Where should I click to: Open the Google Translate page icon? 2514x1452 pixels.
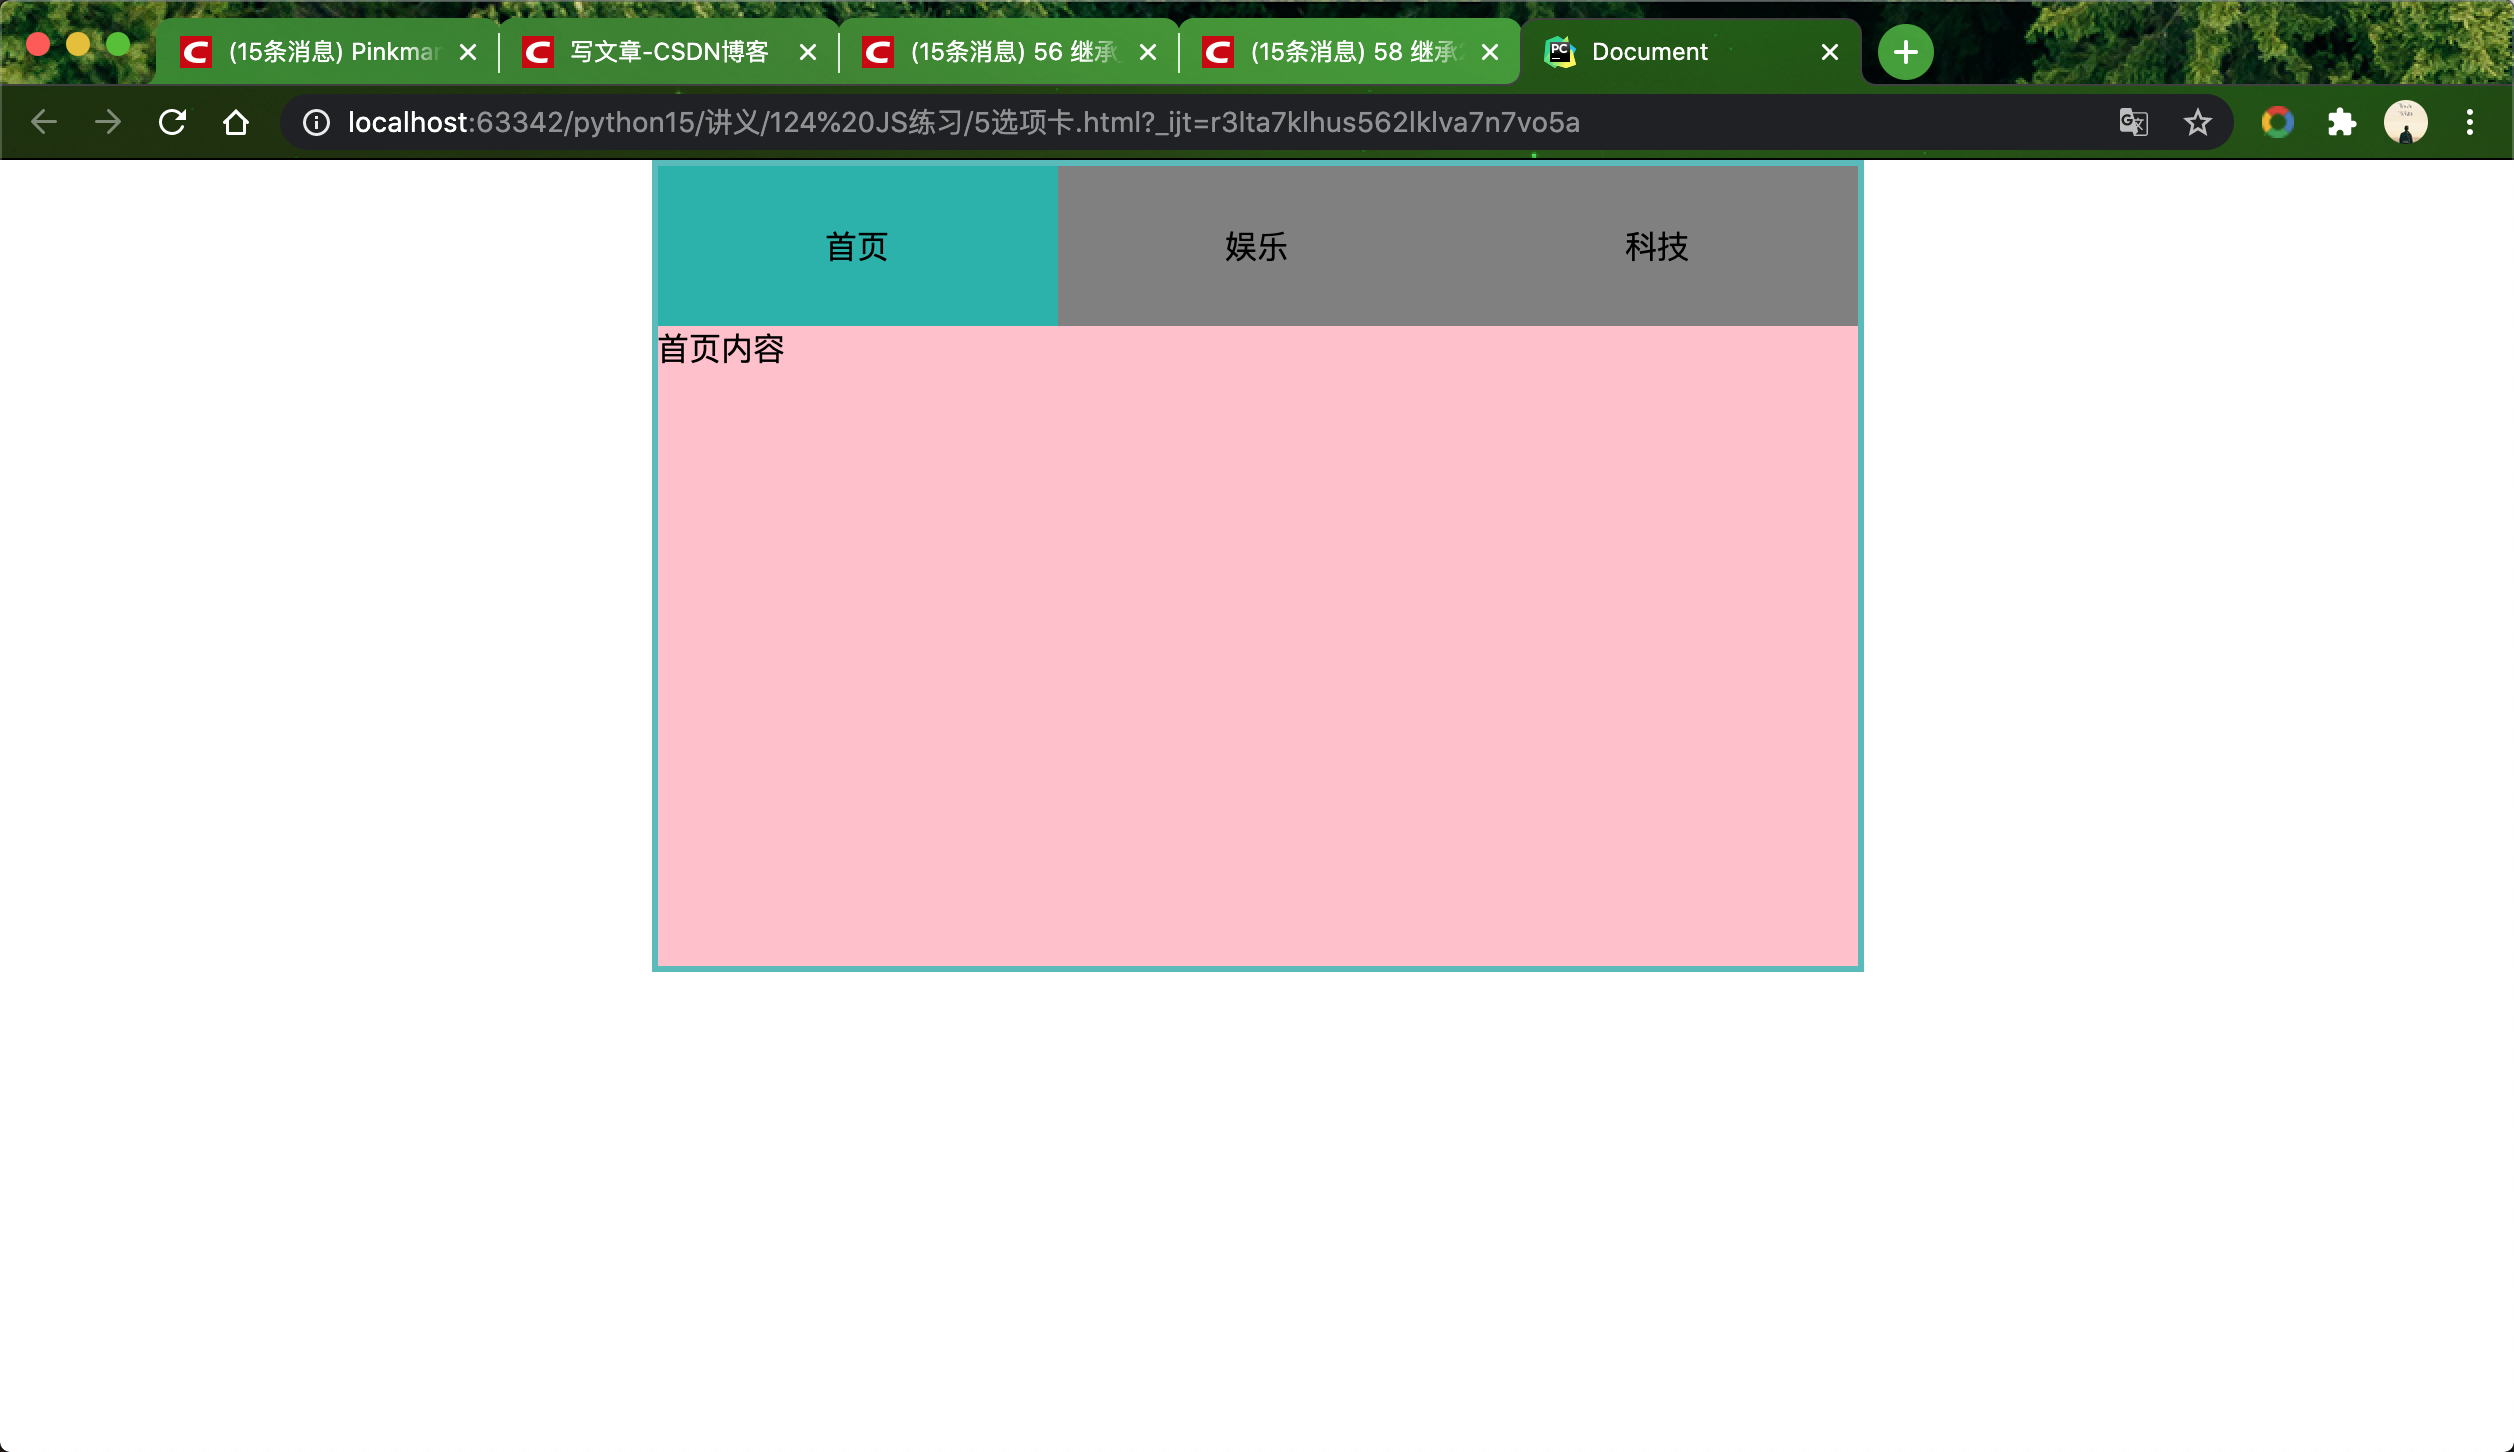point(2133,122)
